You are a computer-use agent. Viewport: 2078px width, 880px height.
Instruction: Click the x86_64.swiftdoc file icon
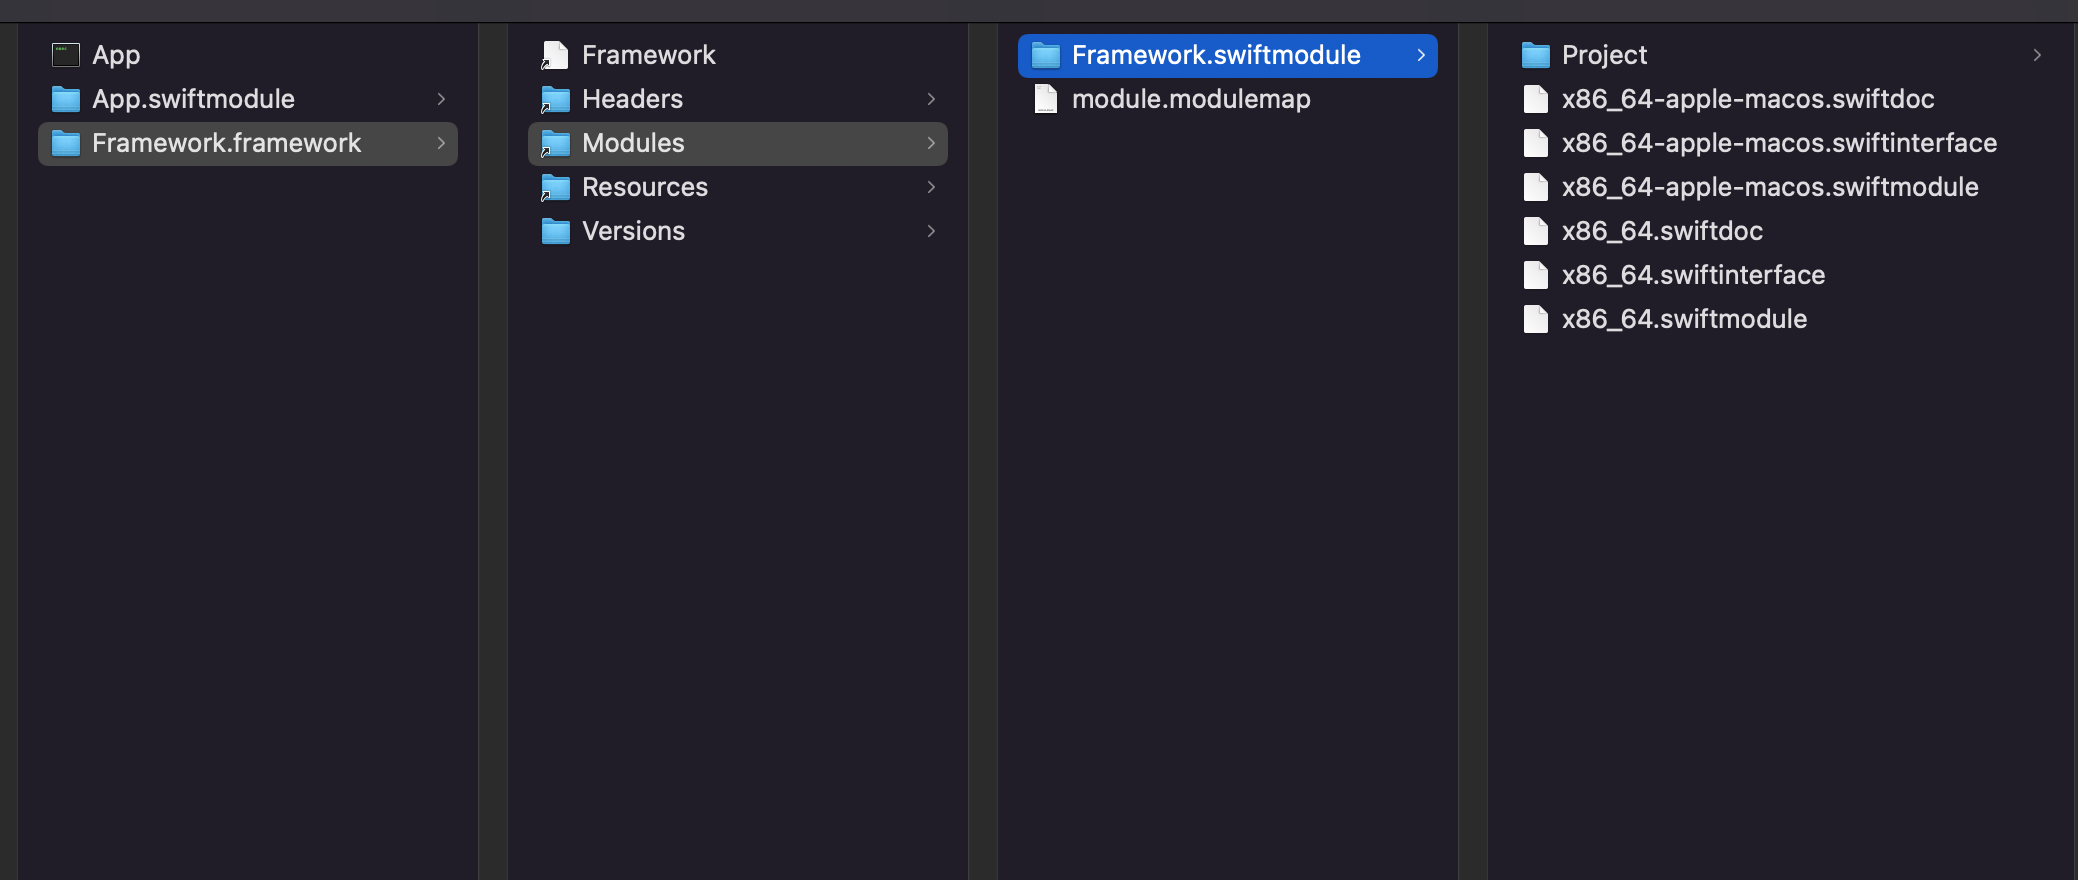1536,231
